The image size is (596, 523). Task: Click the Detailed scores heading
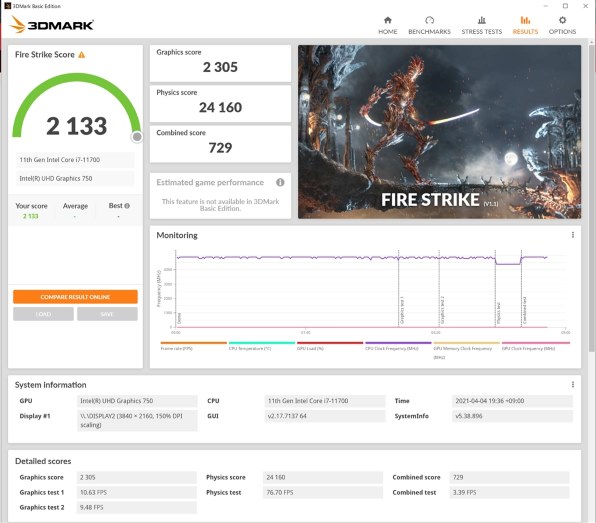tap(43, 461)
